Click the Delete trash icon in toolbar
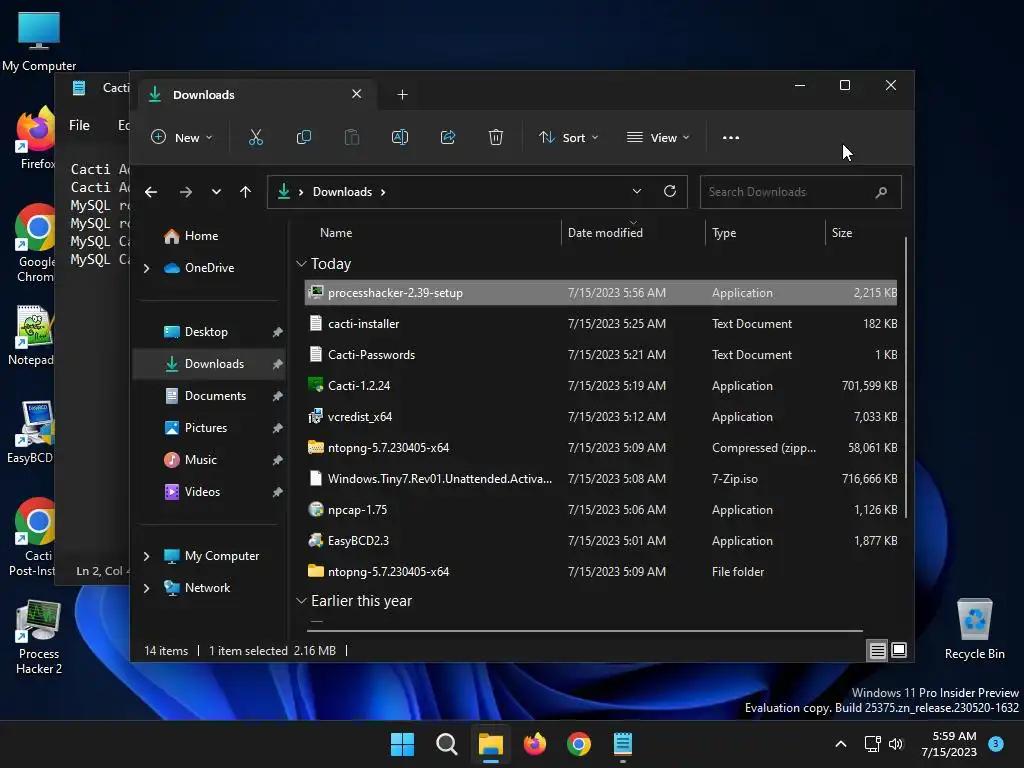 coord(496,137)
